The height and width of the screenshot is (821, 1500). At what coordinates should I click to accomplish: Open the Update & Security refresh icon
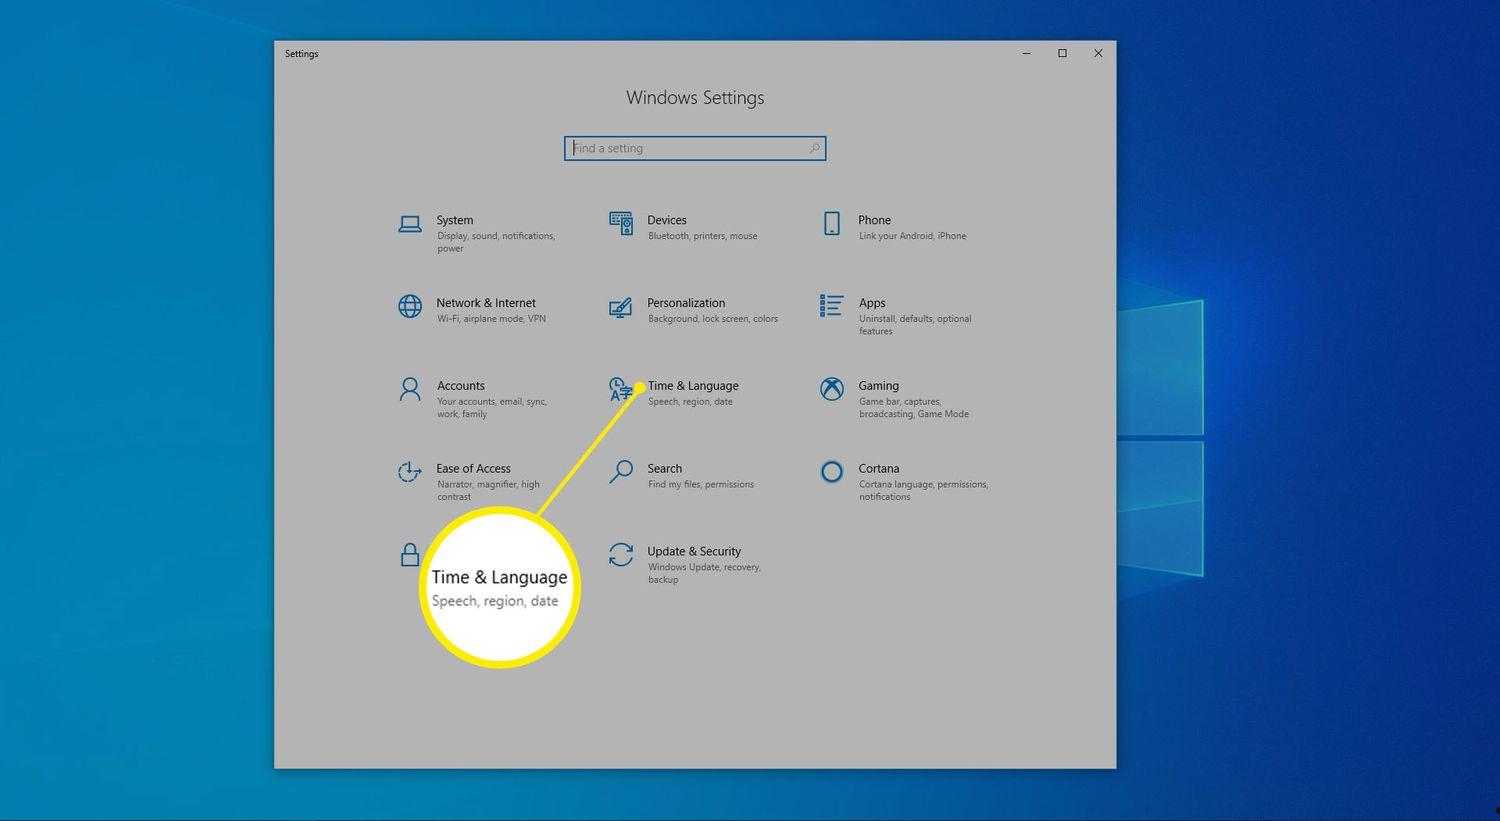[621, 554]
